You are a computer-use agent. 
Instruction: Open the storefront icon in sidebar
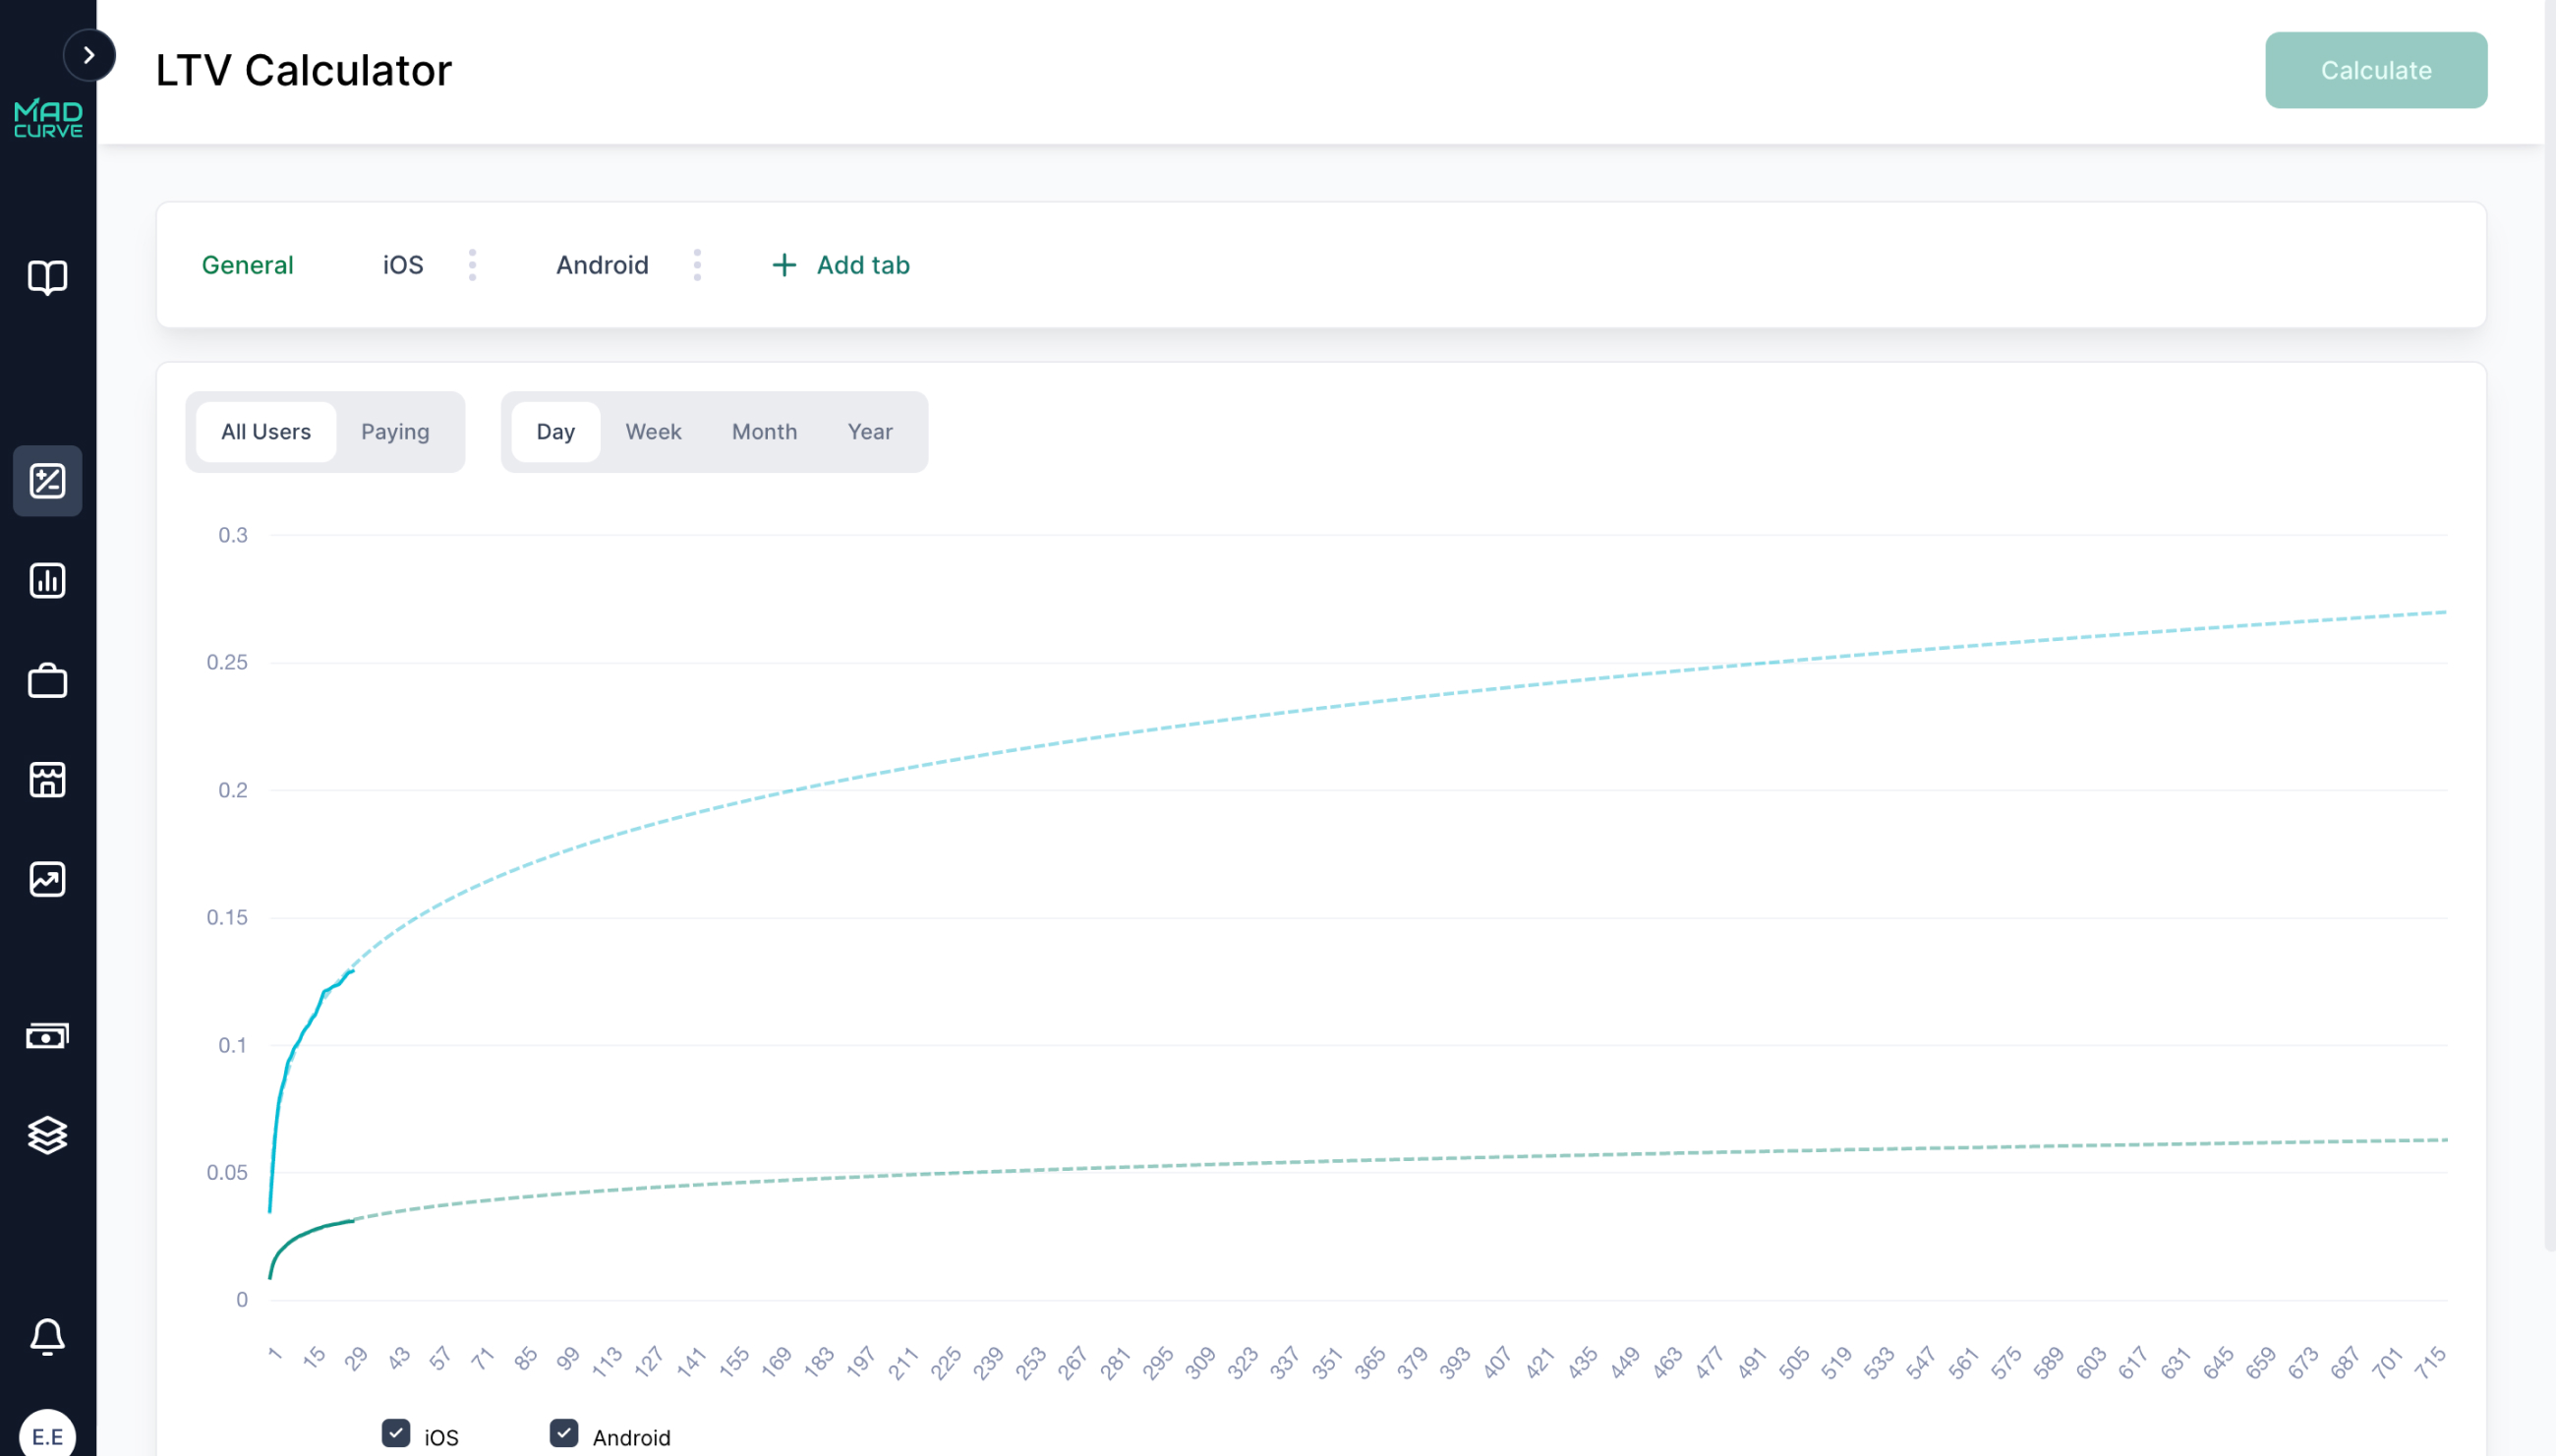(47, 780)
